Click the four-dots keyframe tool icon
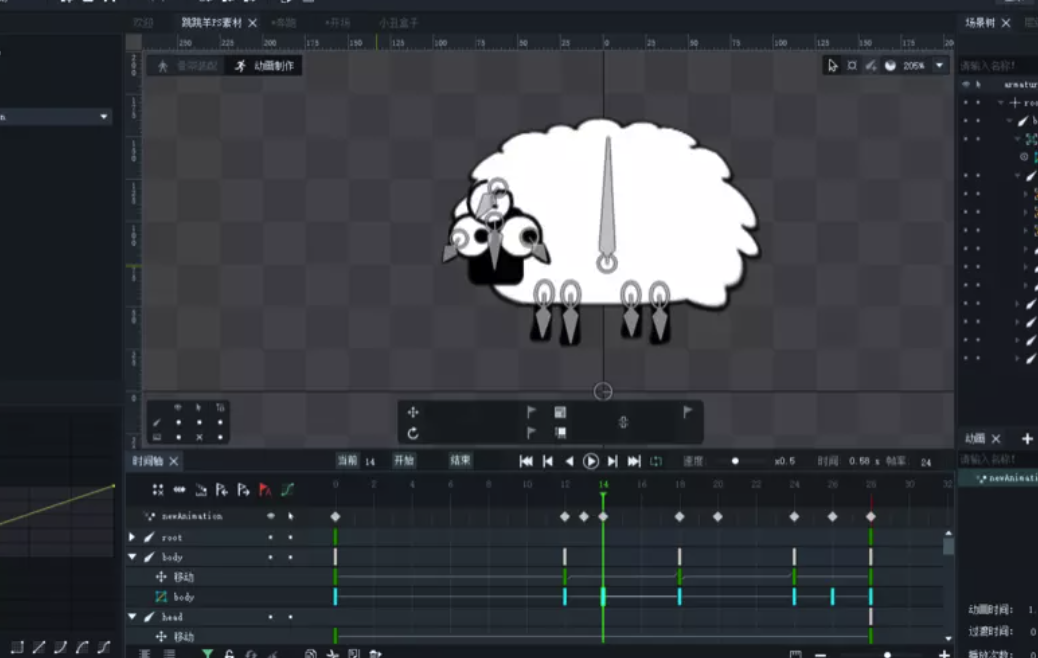Viewport: 1038px width, 658px height. click(x=158, y=490)
